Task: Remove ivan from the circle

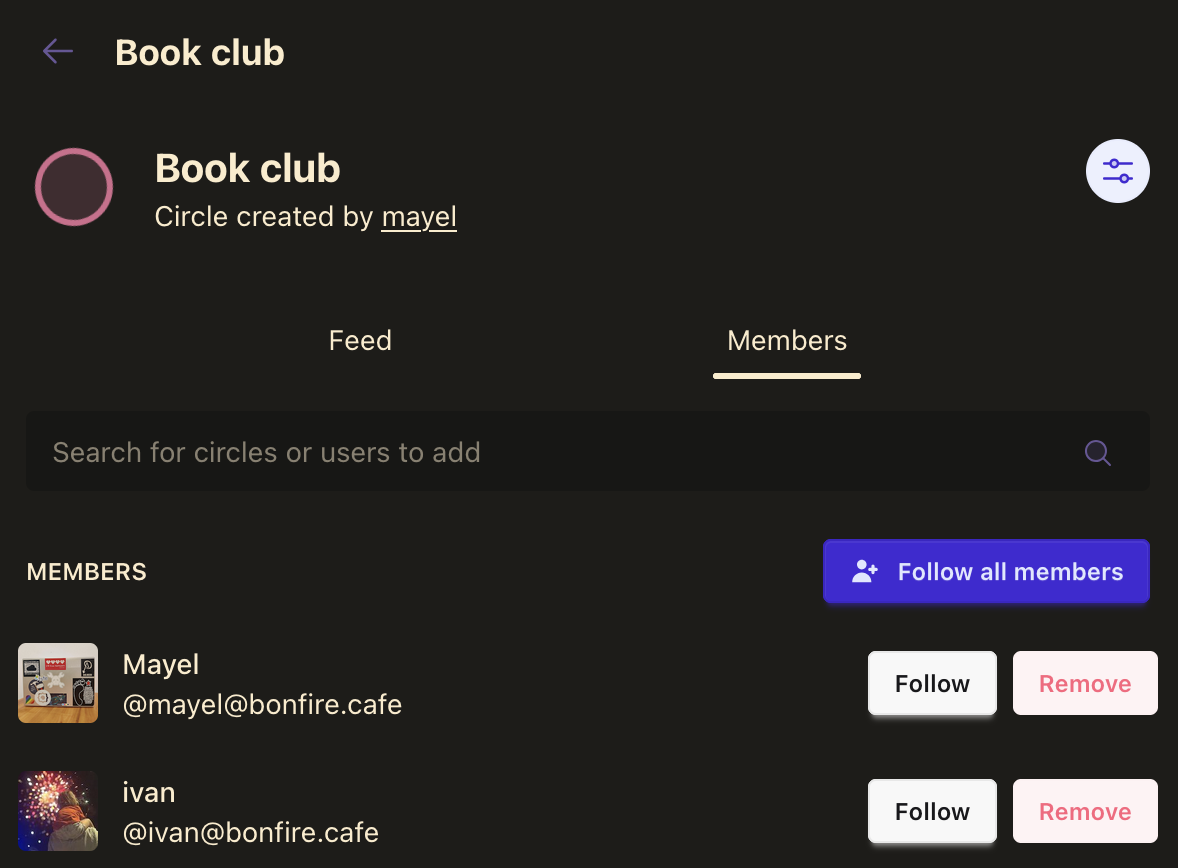Action: point(1085,811)
